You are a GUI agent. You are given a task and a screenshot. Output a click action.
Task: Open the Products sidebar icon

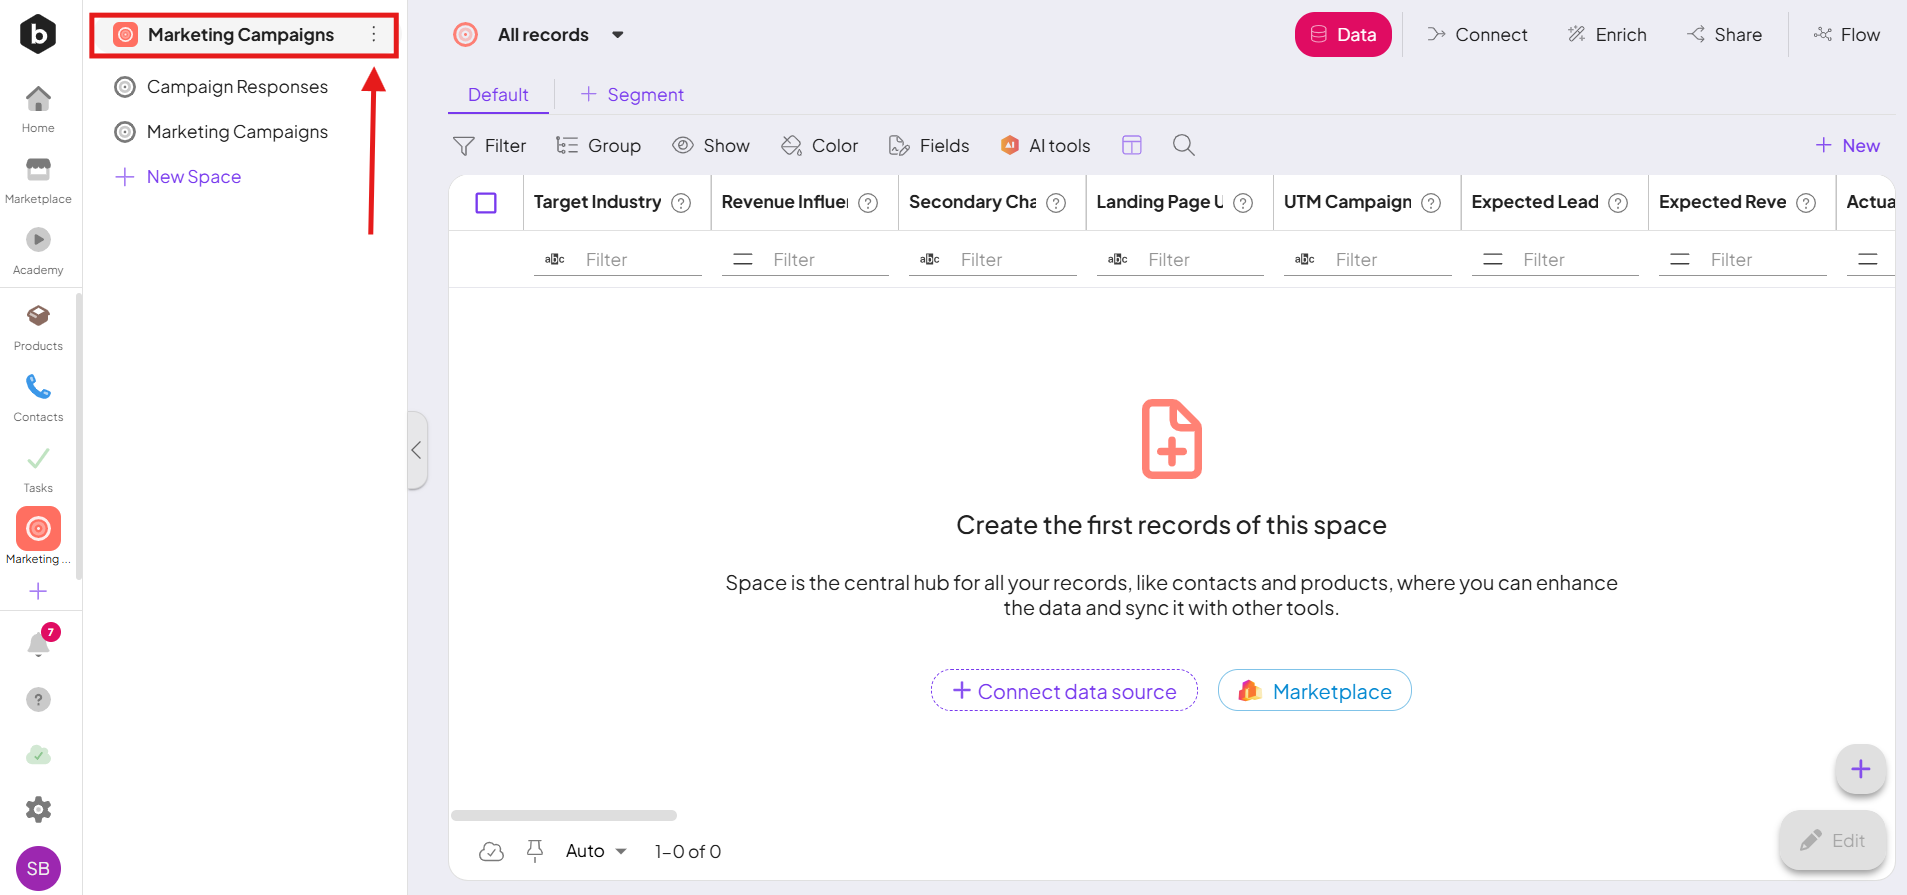click(x=38, y=326)
